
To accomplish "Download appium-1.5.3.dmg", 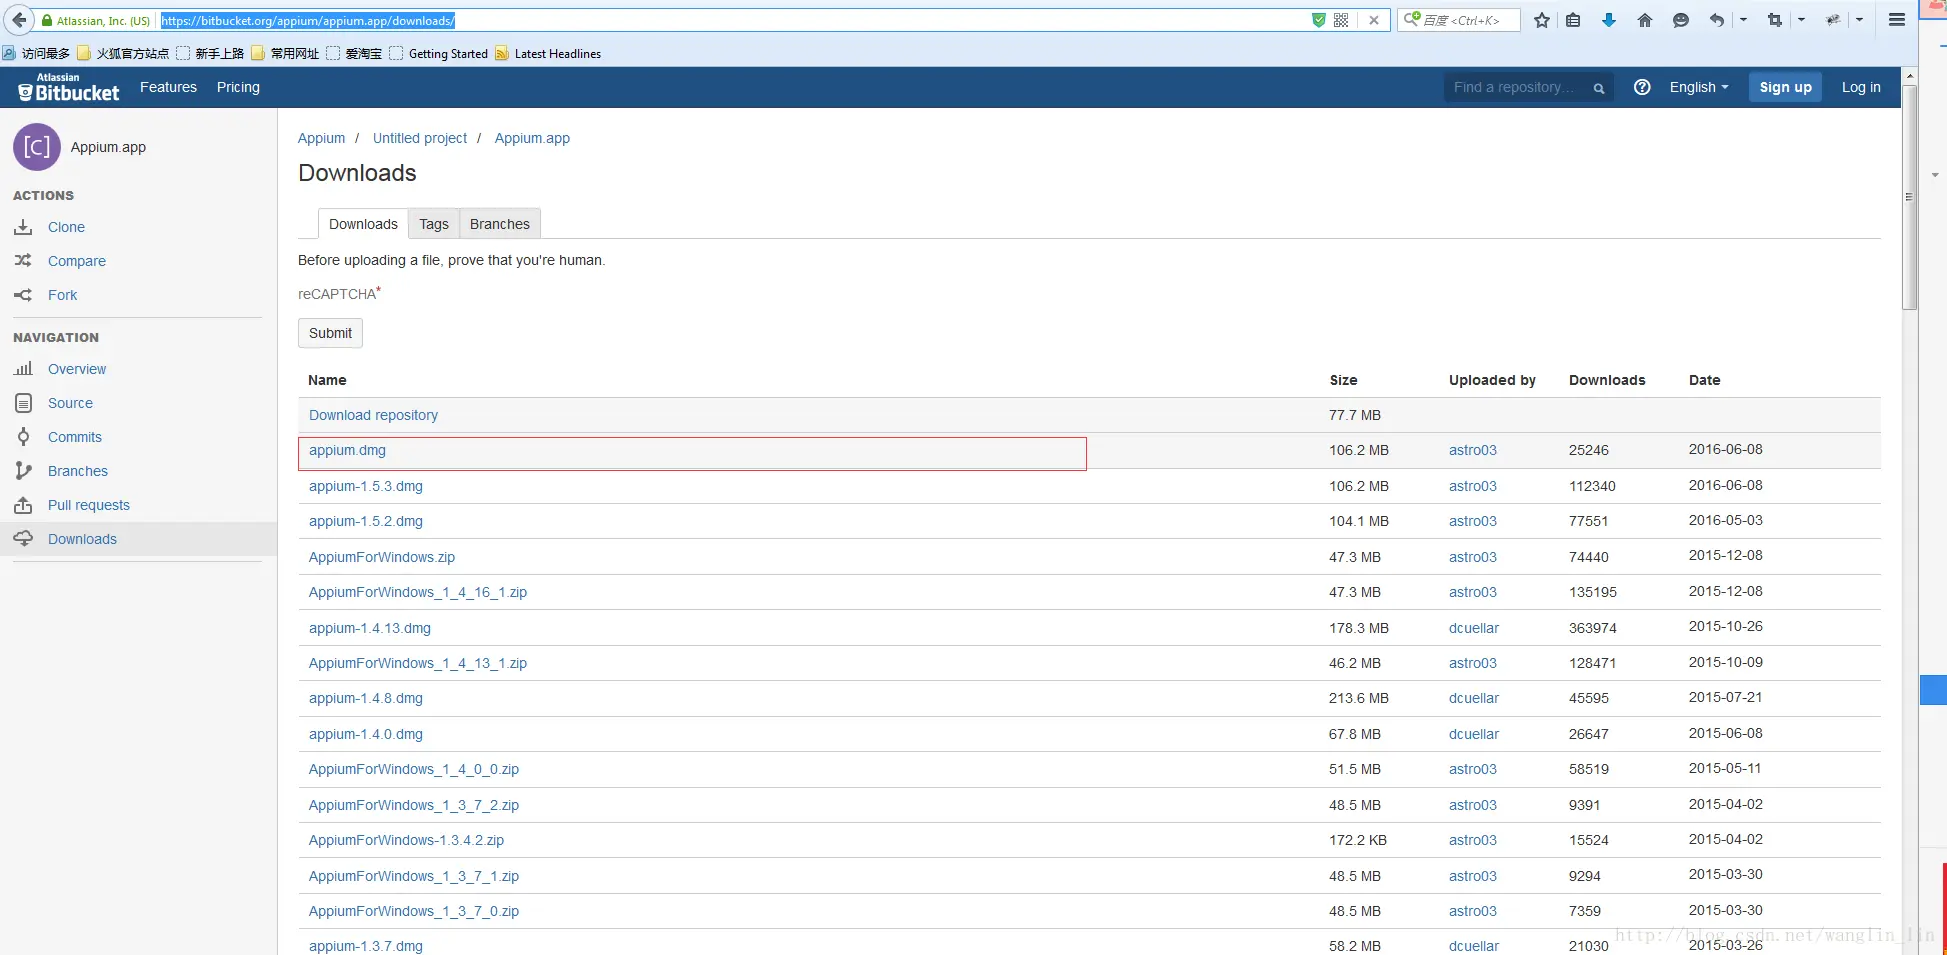I will coord(366,486).
